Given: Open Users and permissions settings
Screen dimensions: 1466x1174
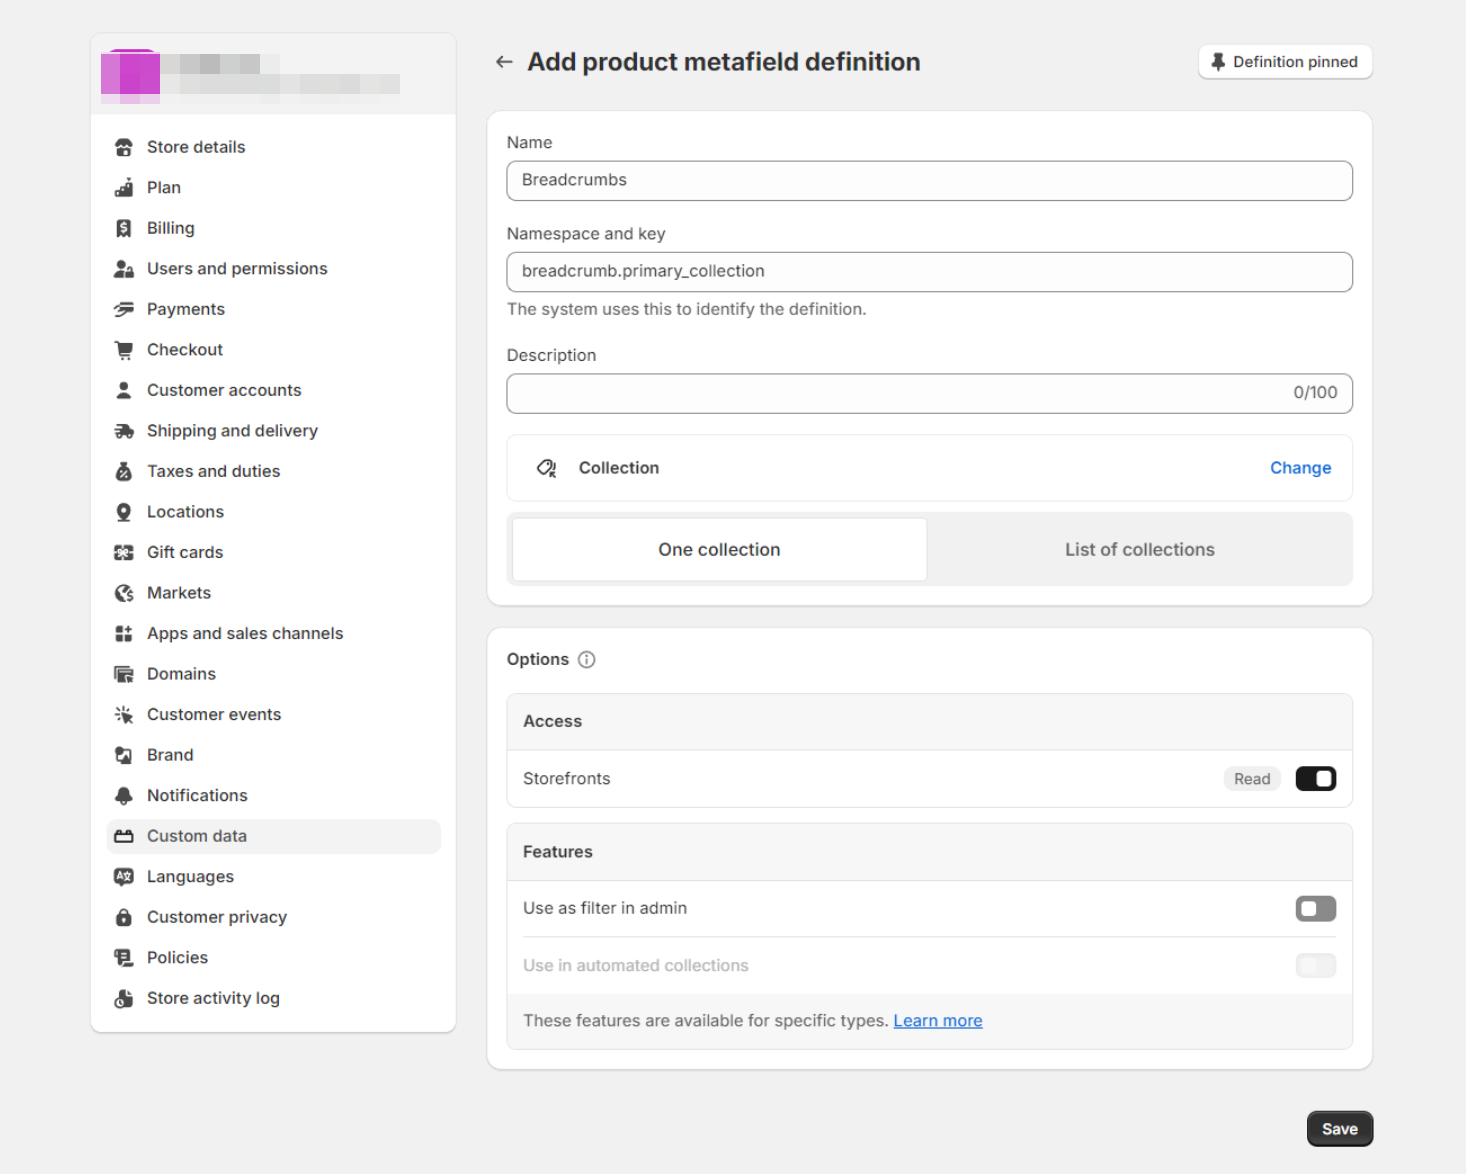Looking at the screenshot, I should 237,269.
